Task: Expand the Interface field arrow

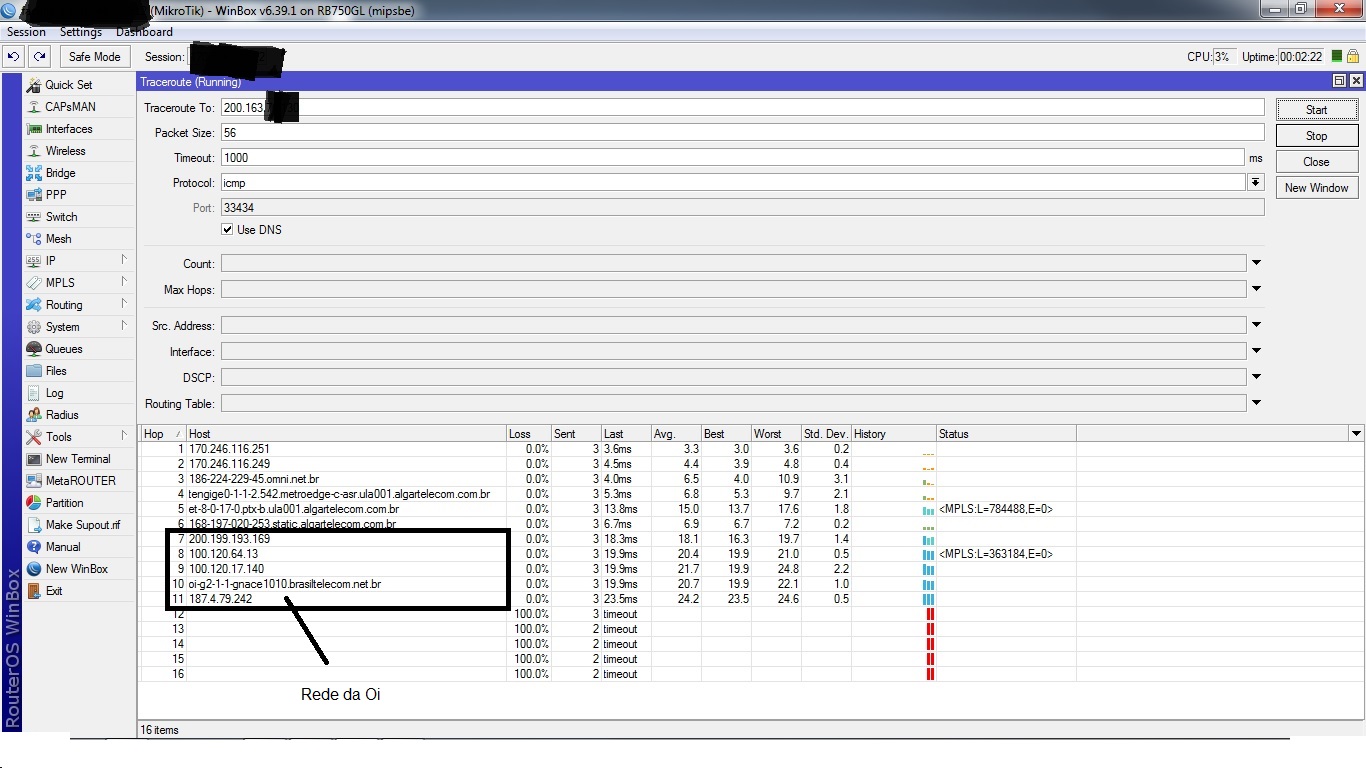Action: [x=1256, y=351]
